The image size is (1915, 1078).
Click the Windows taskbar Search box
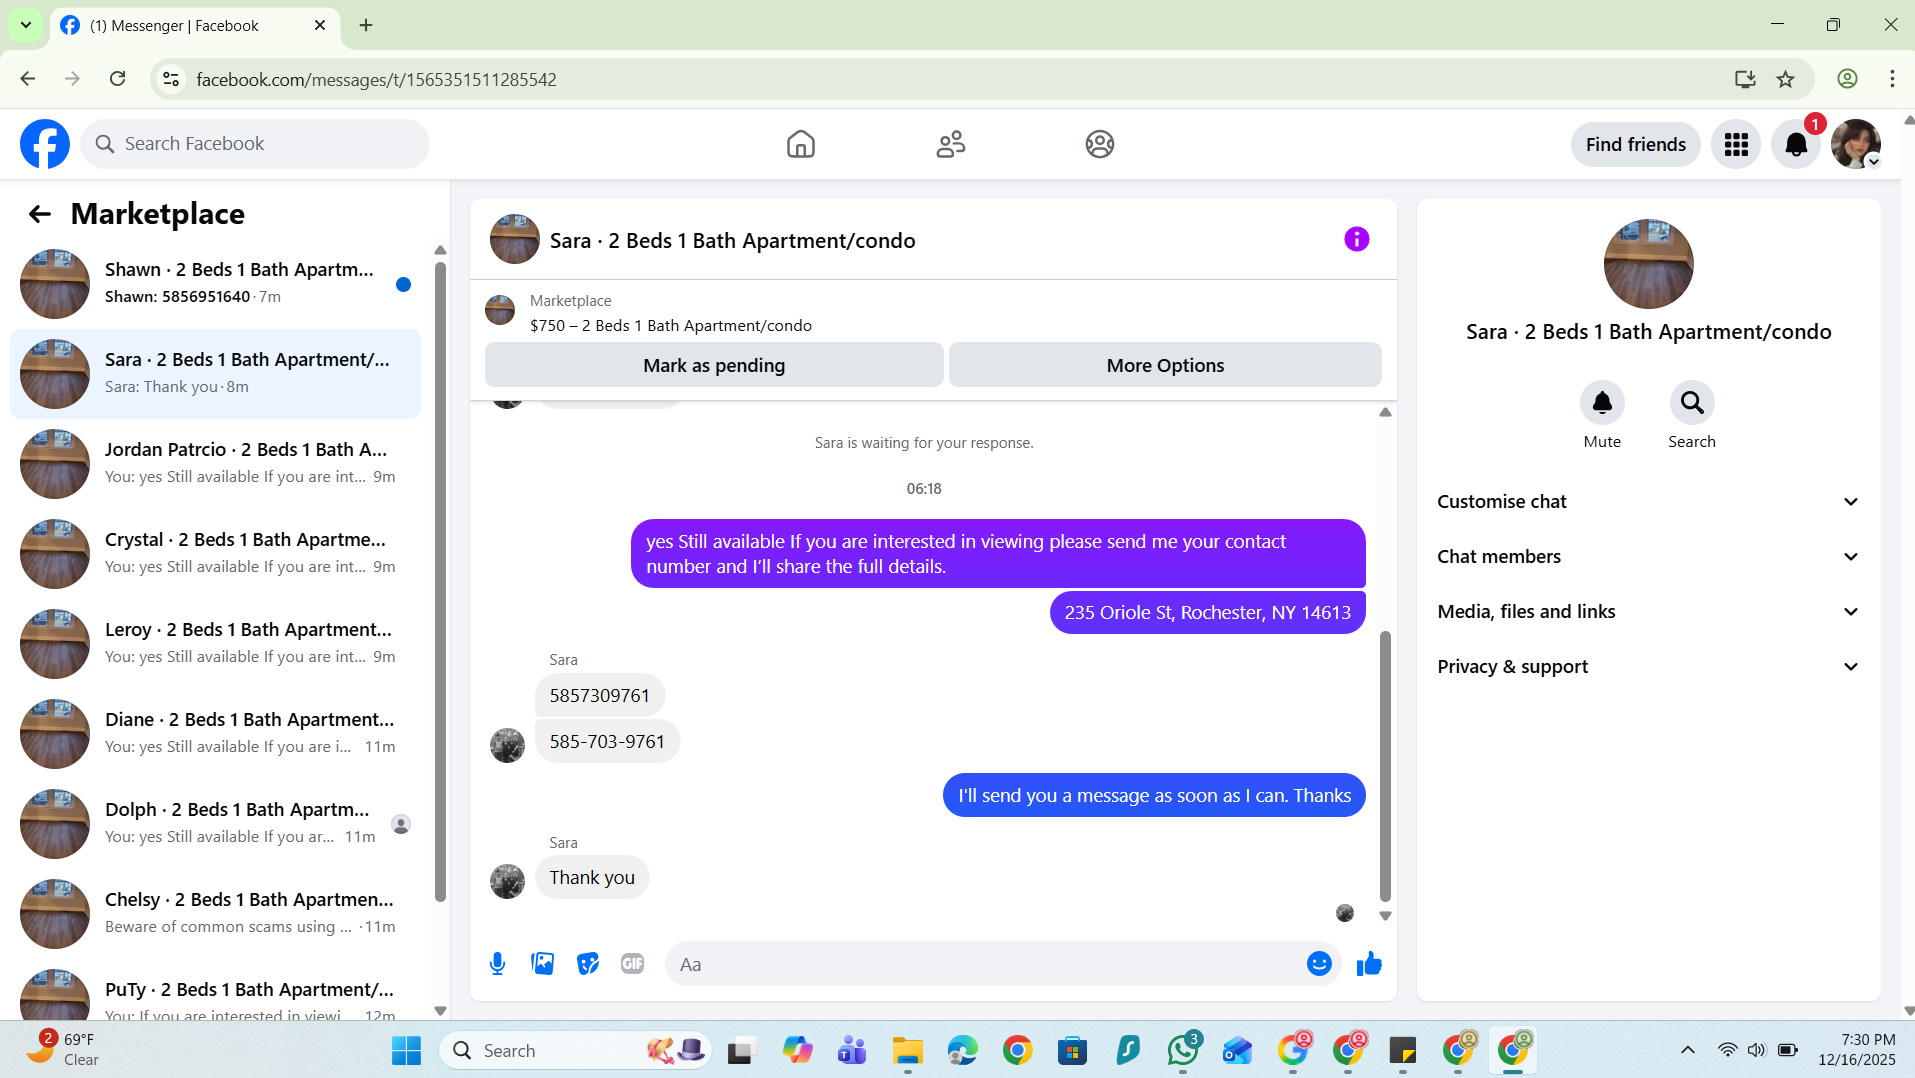pos(575,1051)
